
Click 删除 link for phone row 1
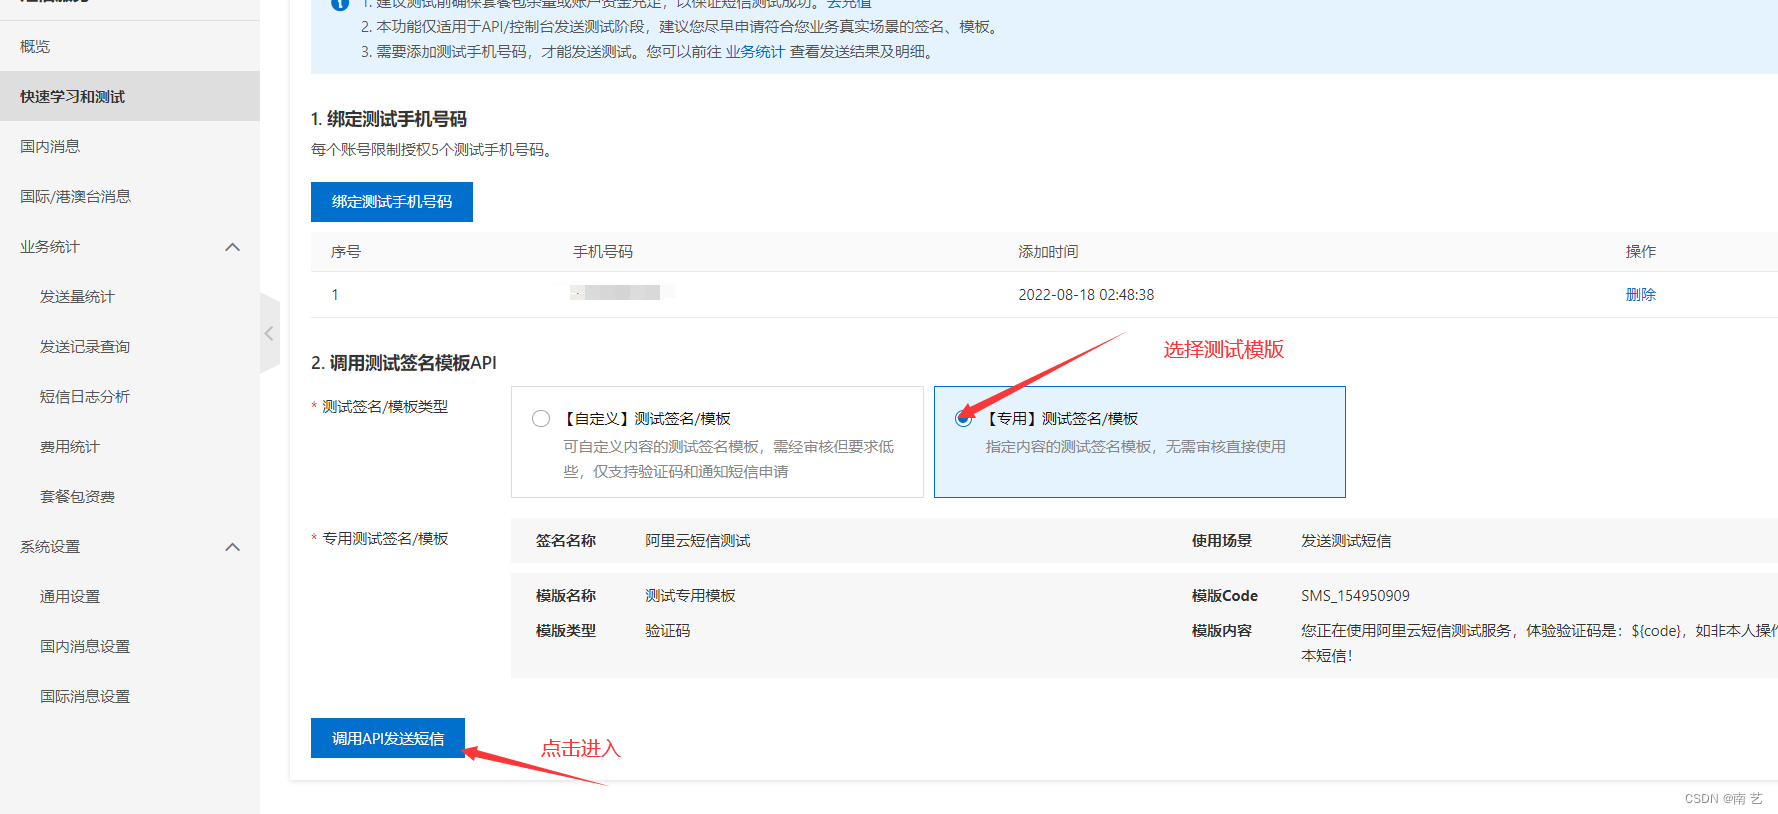coord(1641,294)
